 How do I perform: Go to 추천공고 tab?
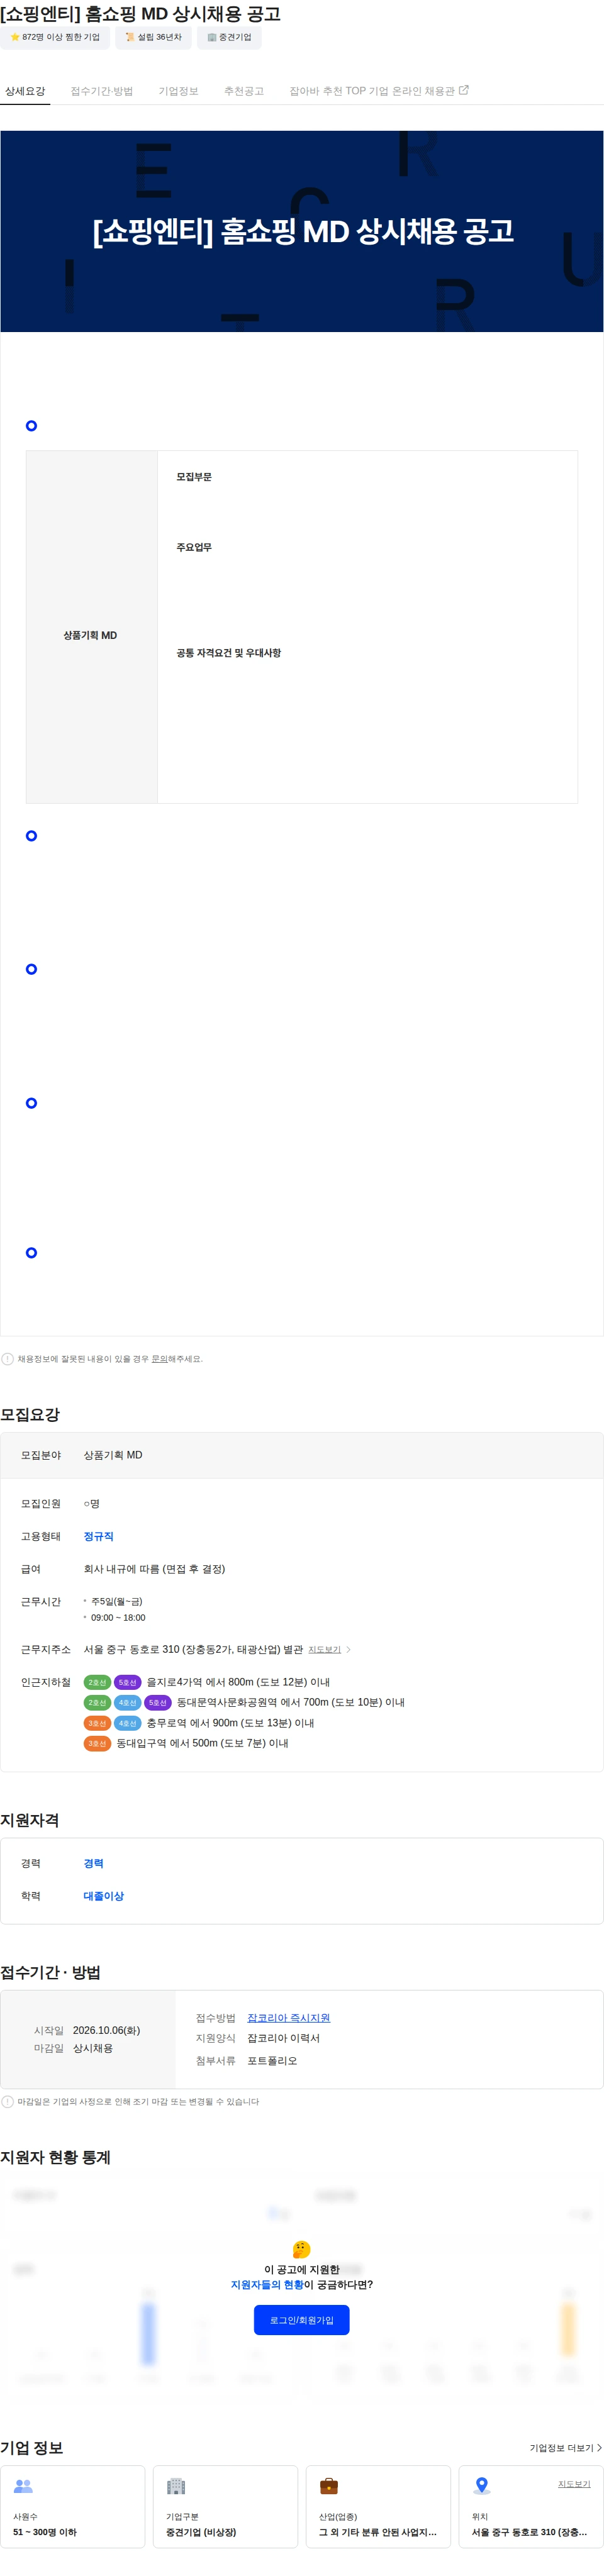pos(244,91)
